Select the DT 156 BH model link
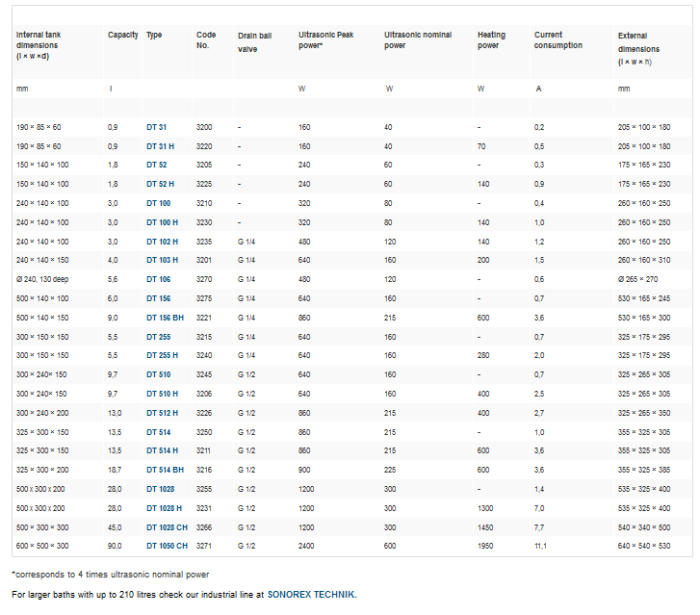This screenshot has height=615, width=700. click(164, 317)
